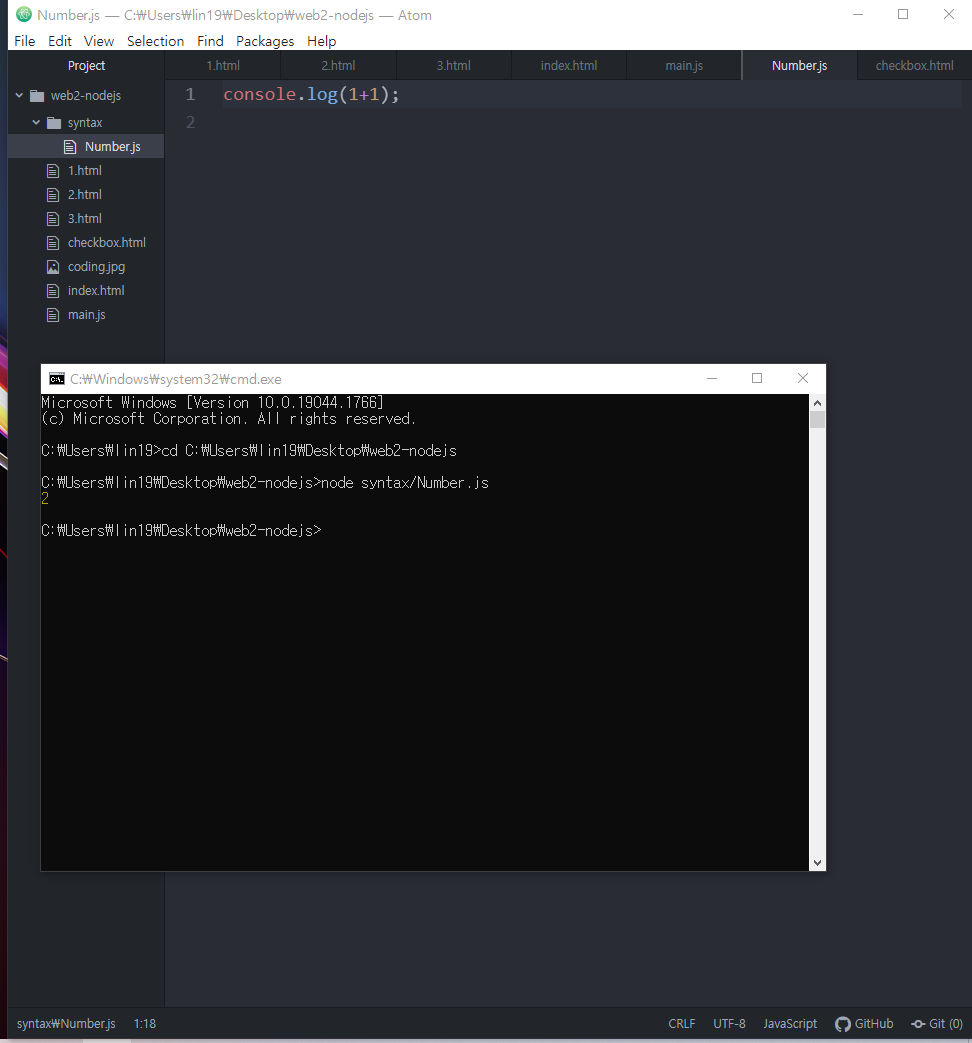Viewport: 972px width, 1043px height.
Task: Click the file icon beside 3.html
Action: [53, 219]
